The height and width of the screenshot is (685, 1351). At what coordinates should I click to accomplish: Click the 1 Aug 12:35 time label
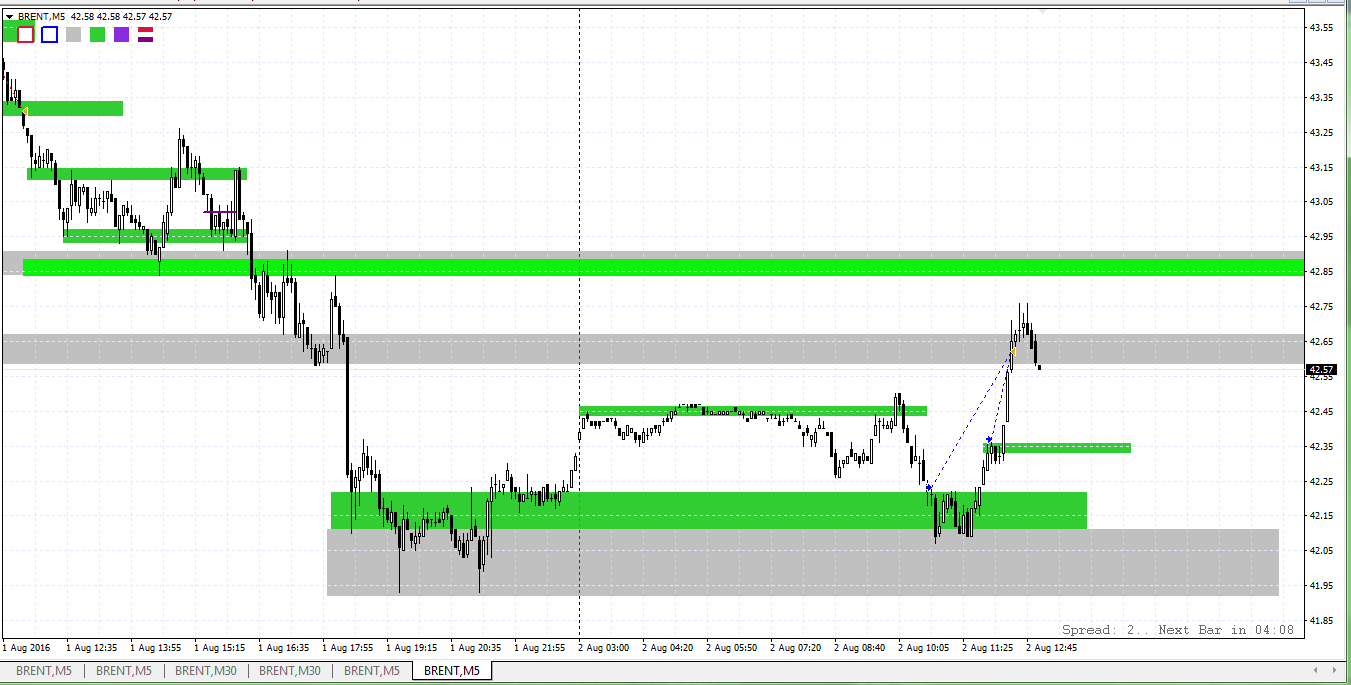(91, 648)
